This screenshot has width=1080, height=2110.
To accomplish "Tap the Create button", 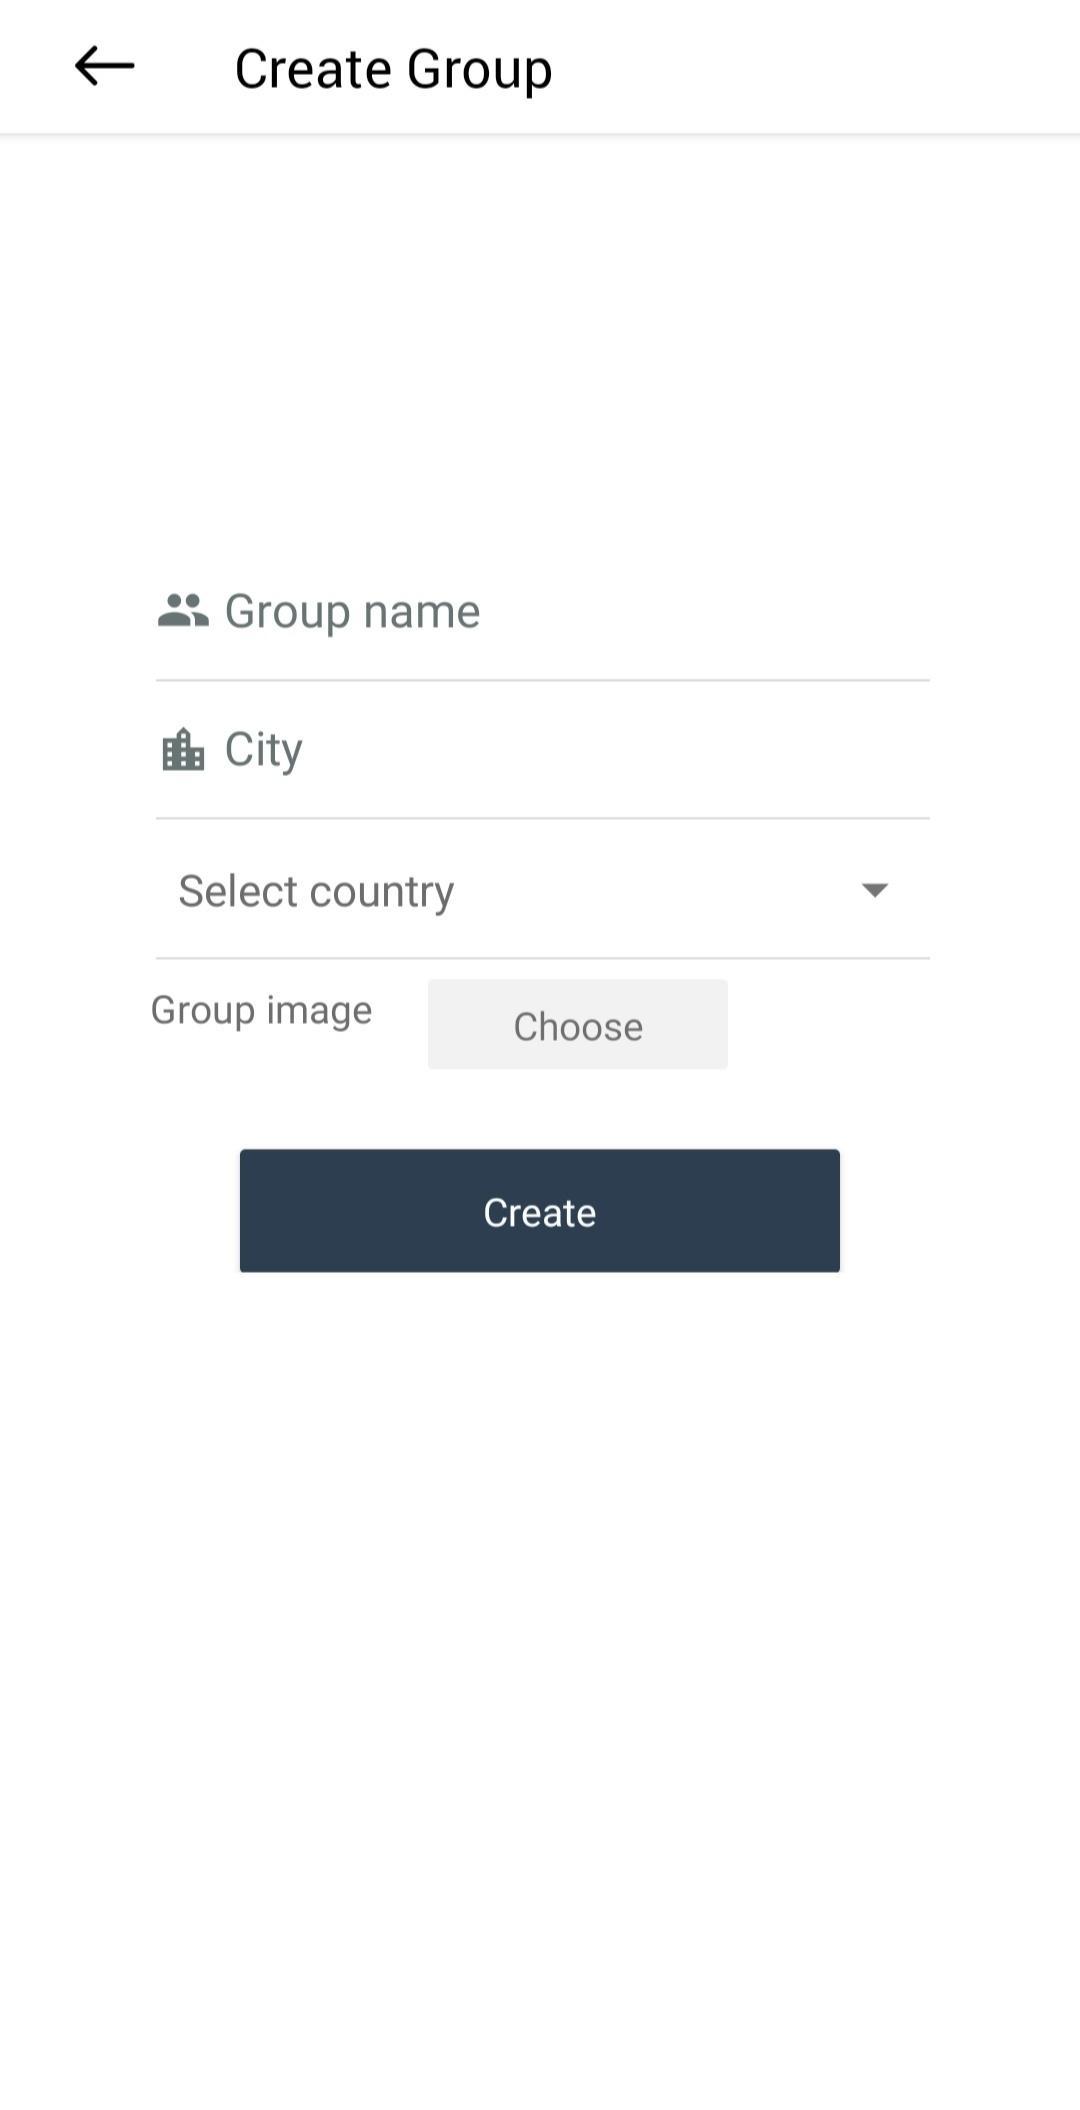I will [540, 1211].
